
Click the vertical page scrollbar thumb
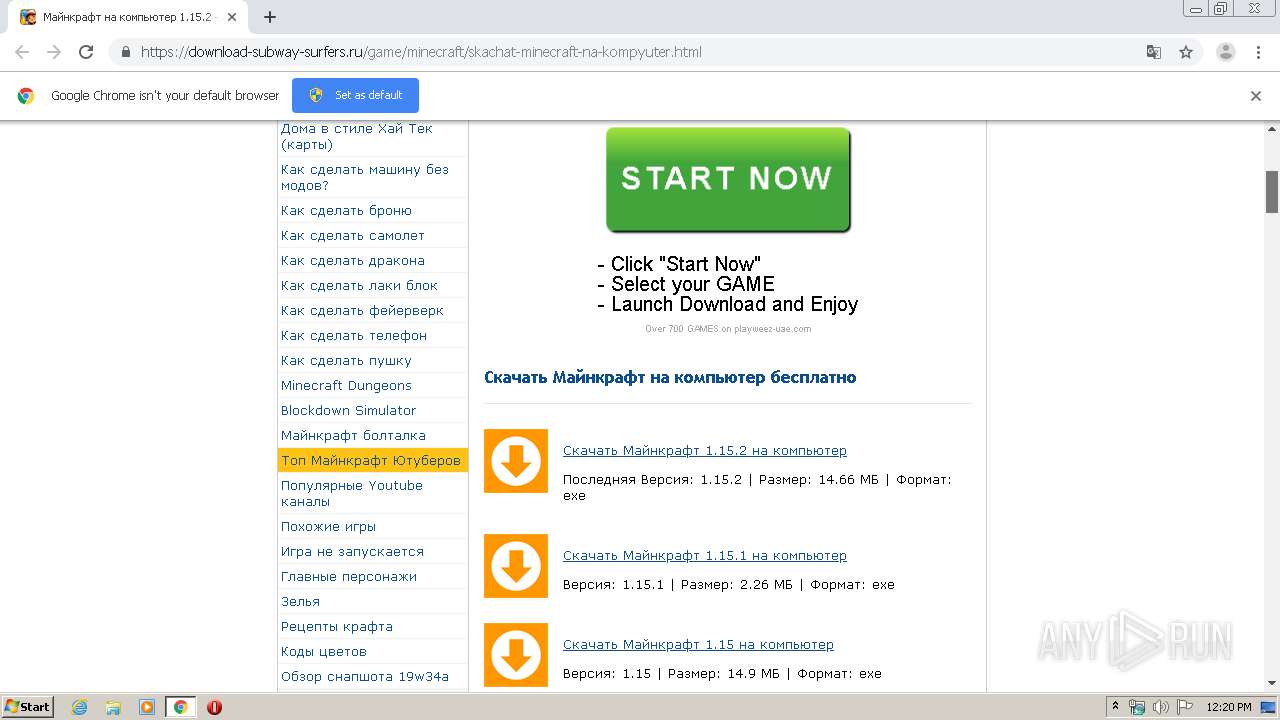(x=1272, y=191)
